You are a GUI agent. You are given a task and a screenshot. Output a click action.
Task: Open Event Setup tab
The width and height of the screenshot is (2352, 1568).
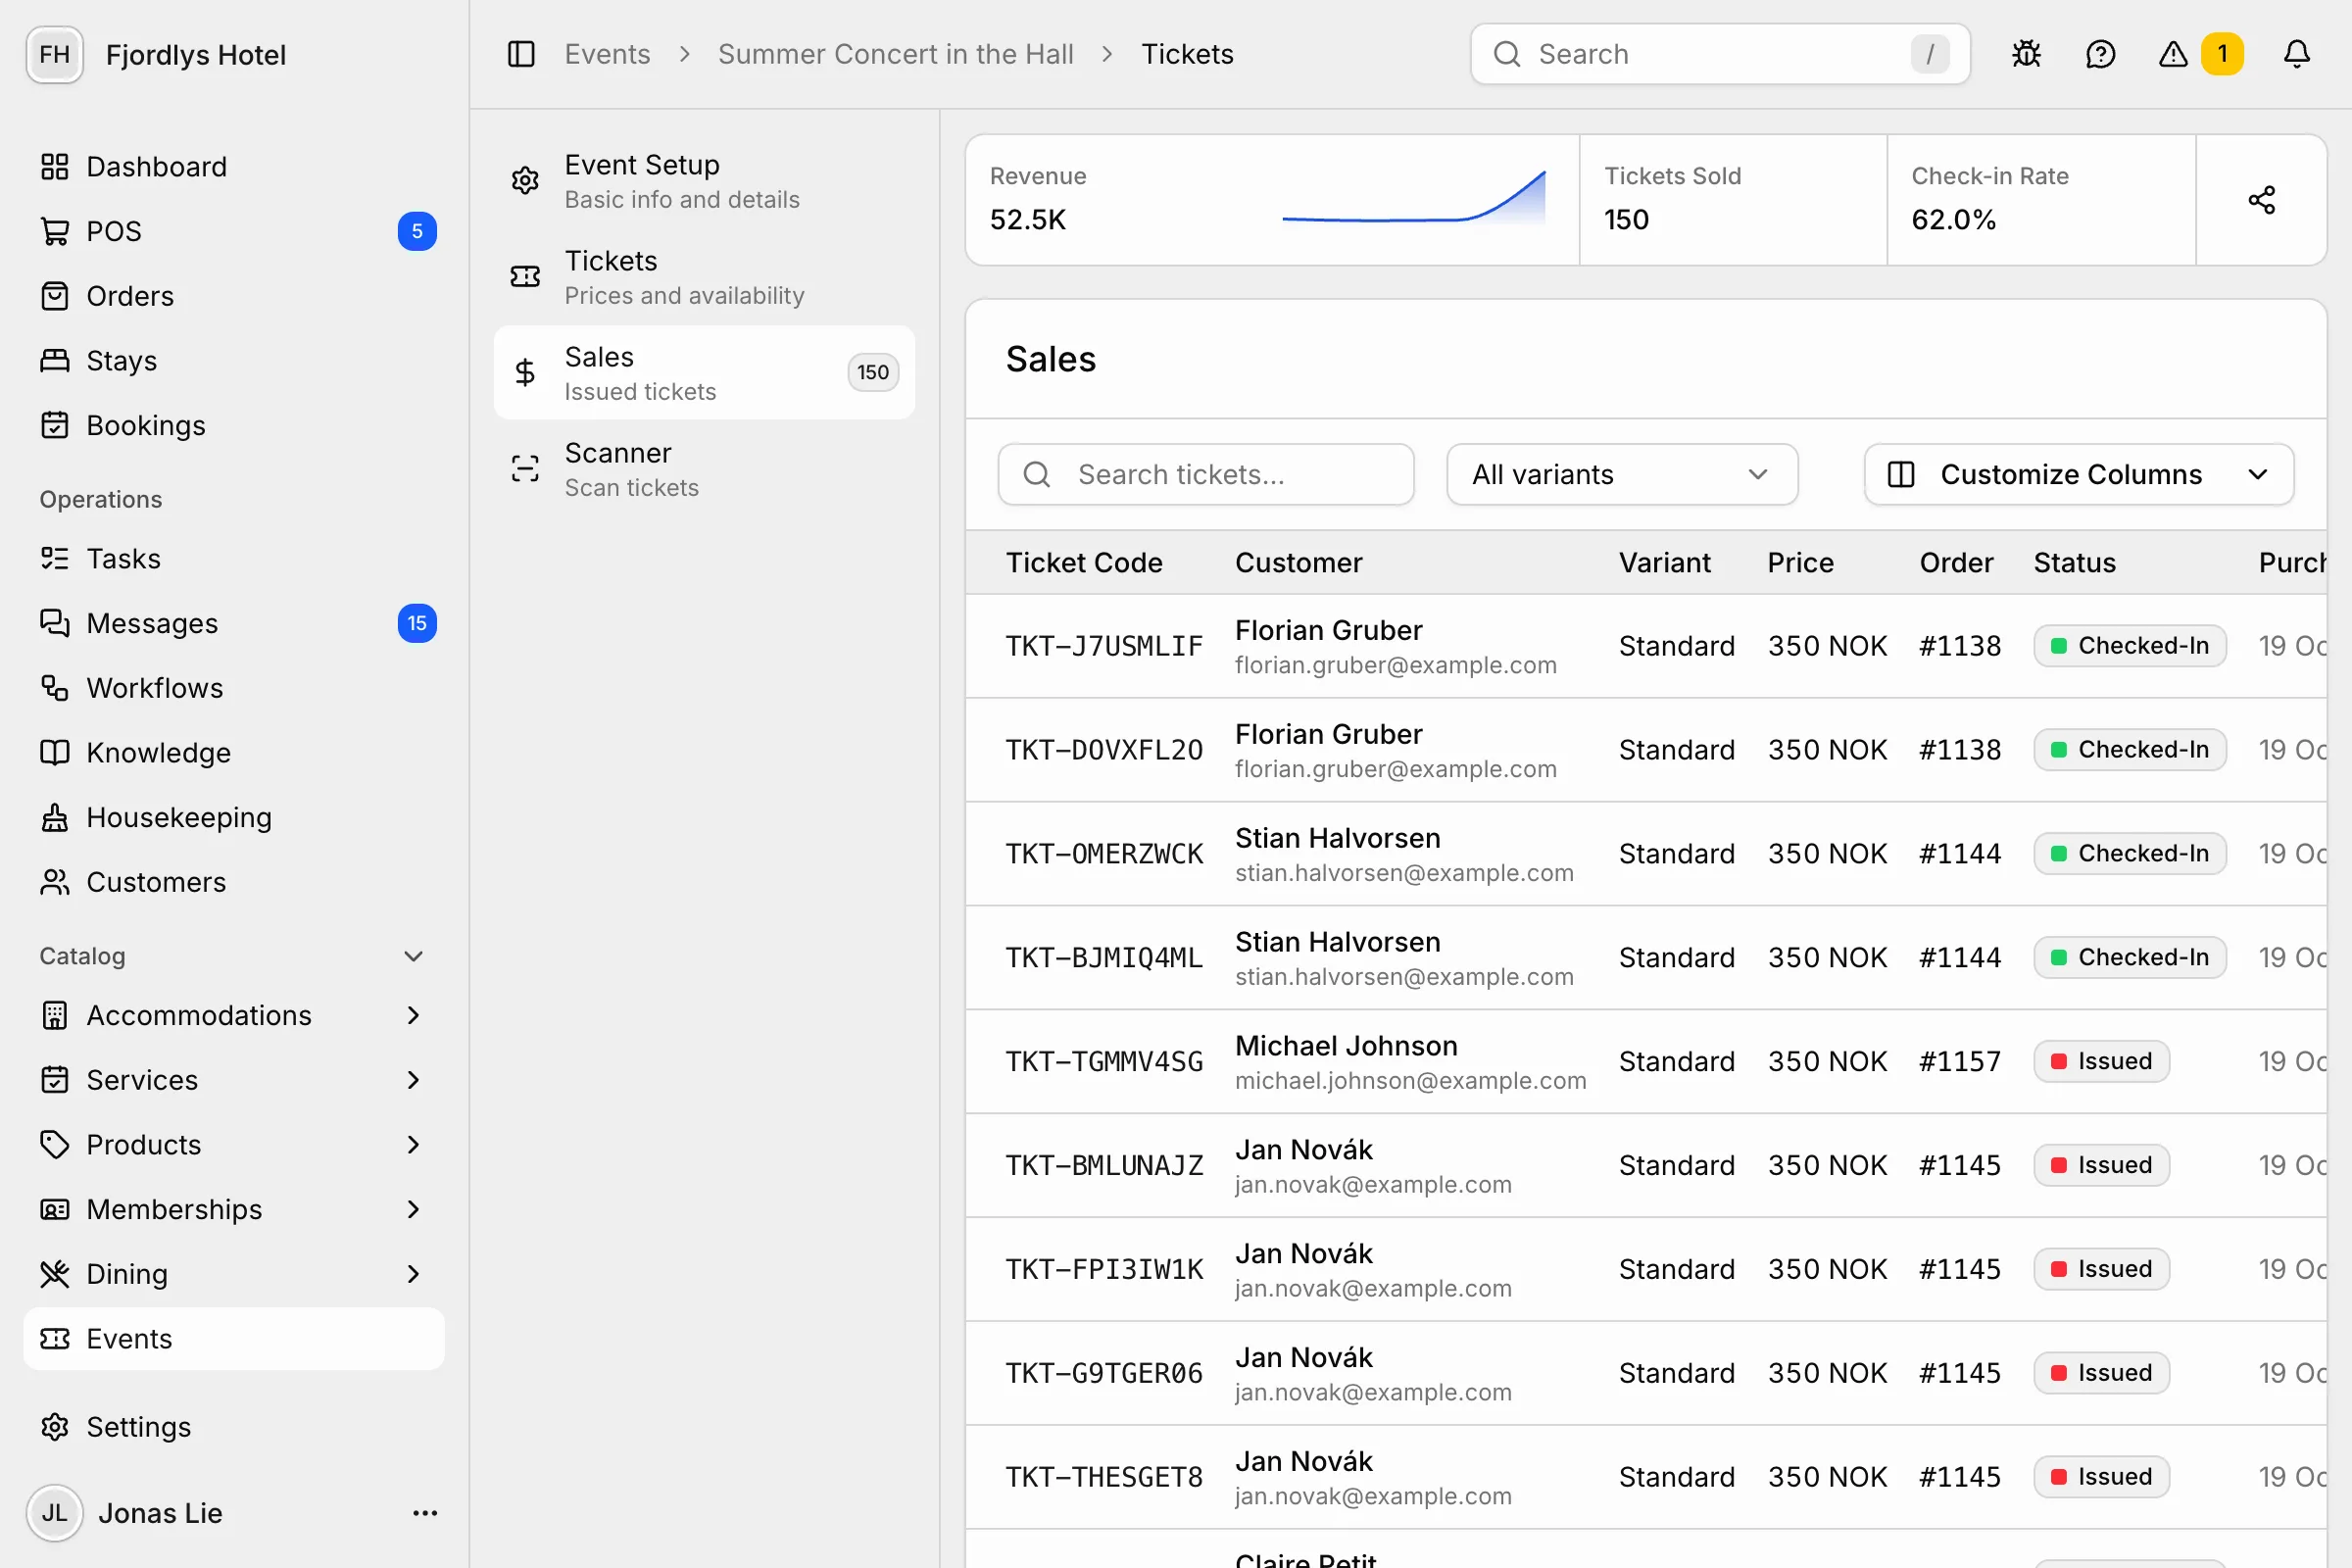(704, 181)
